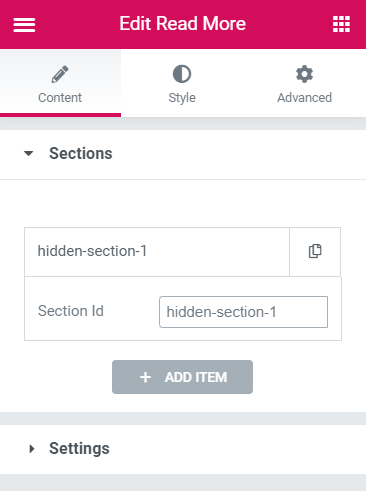Screen dimensions: 366x491
Task: Click the pencil icon for Content
Action: (60, 74)
